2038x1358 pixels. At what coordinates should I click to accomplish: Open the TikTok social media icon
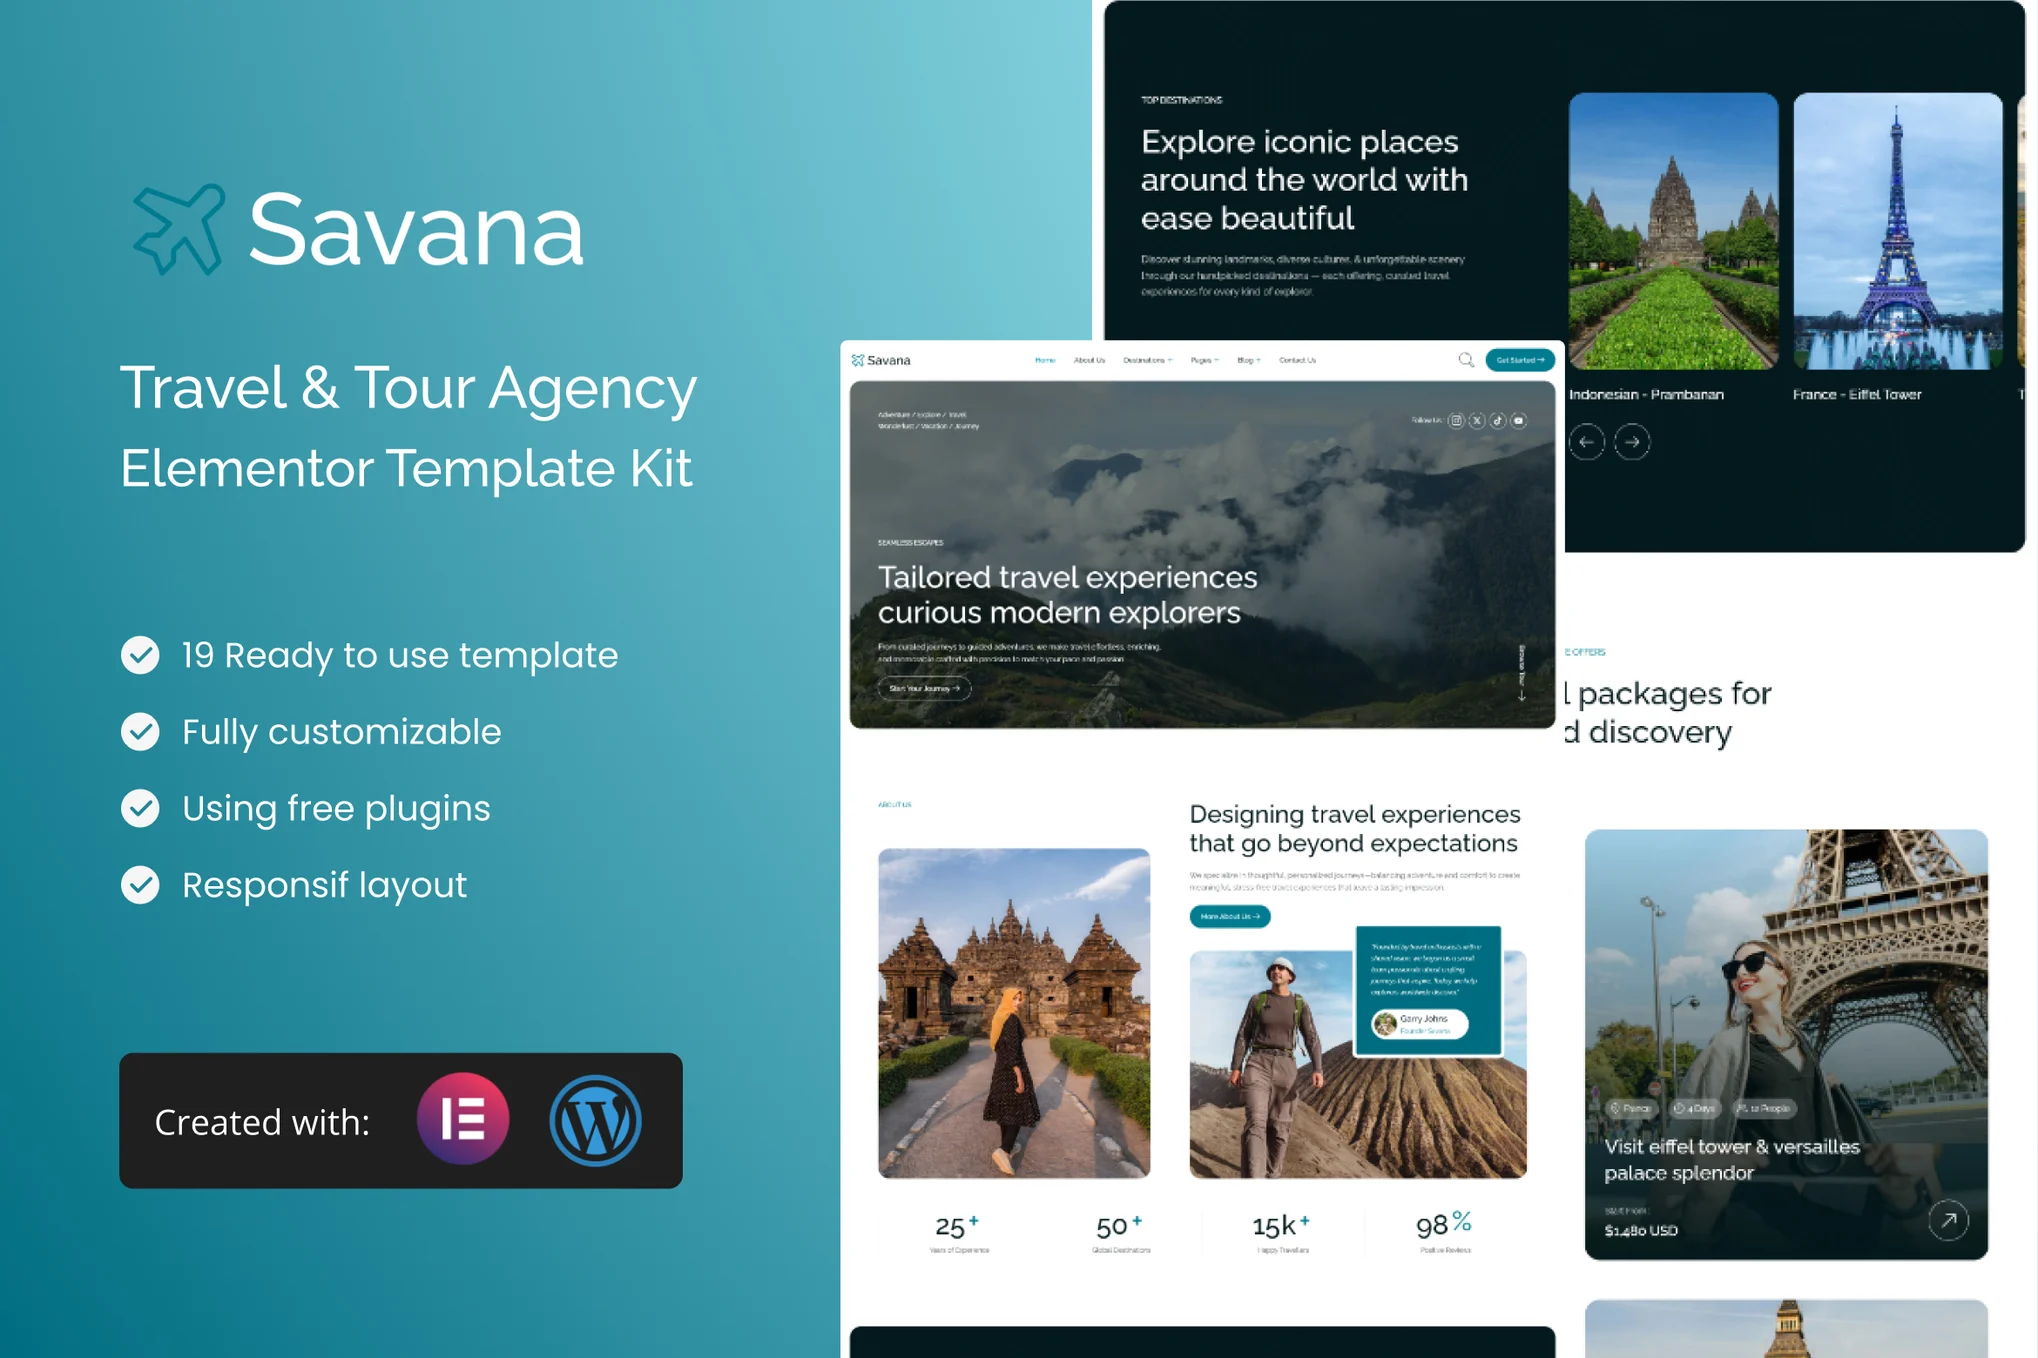[1498, 420]
